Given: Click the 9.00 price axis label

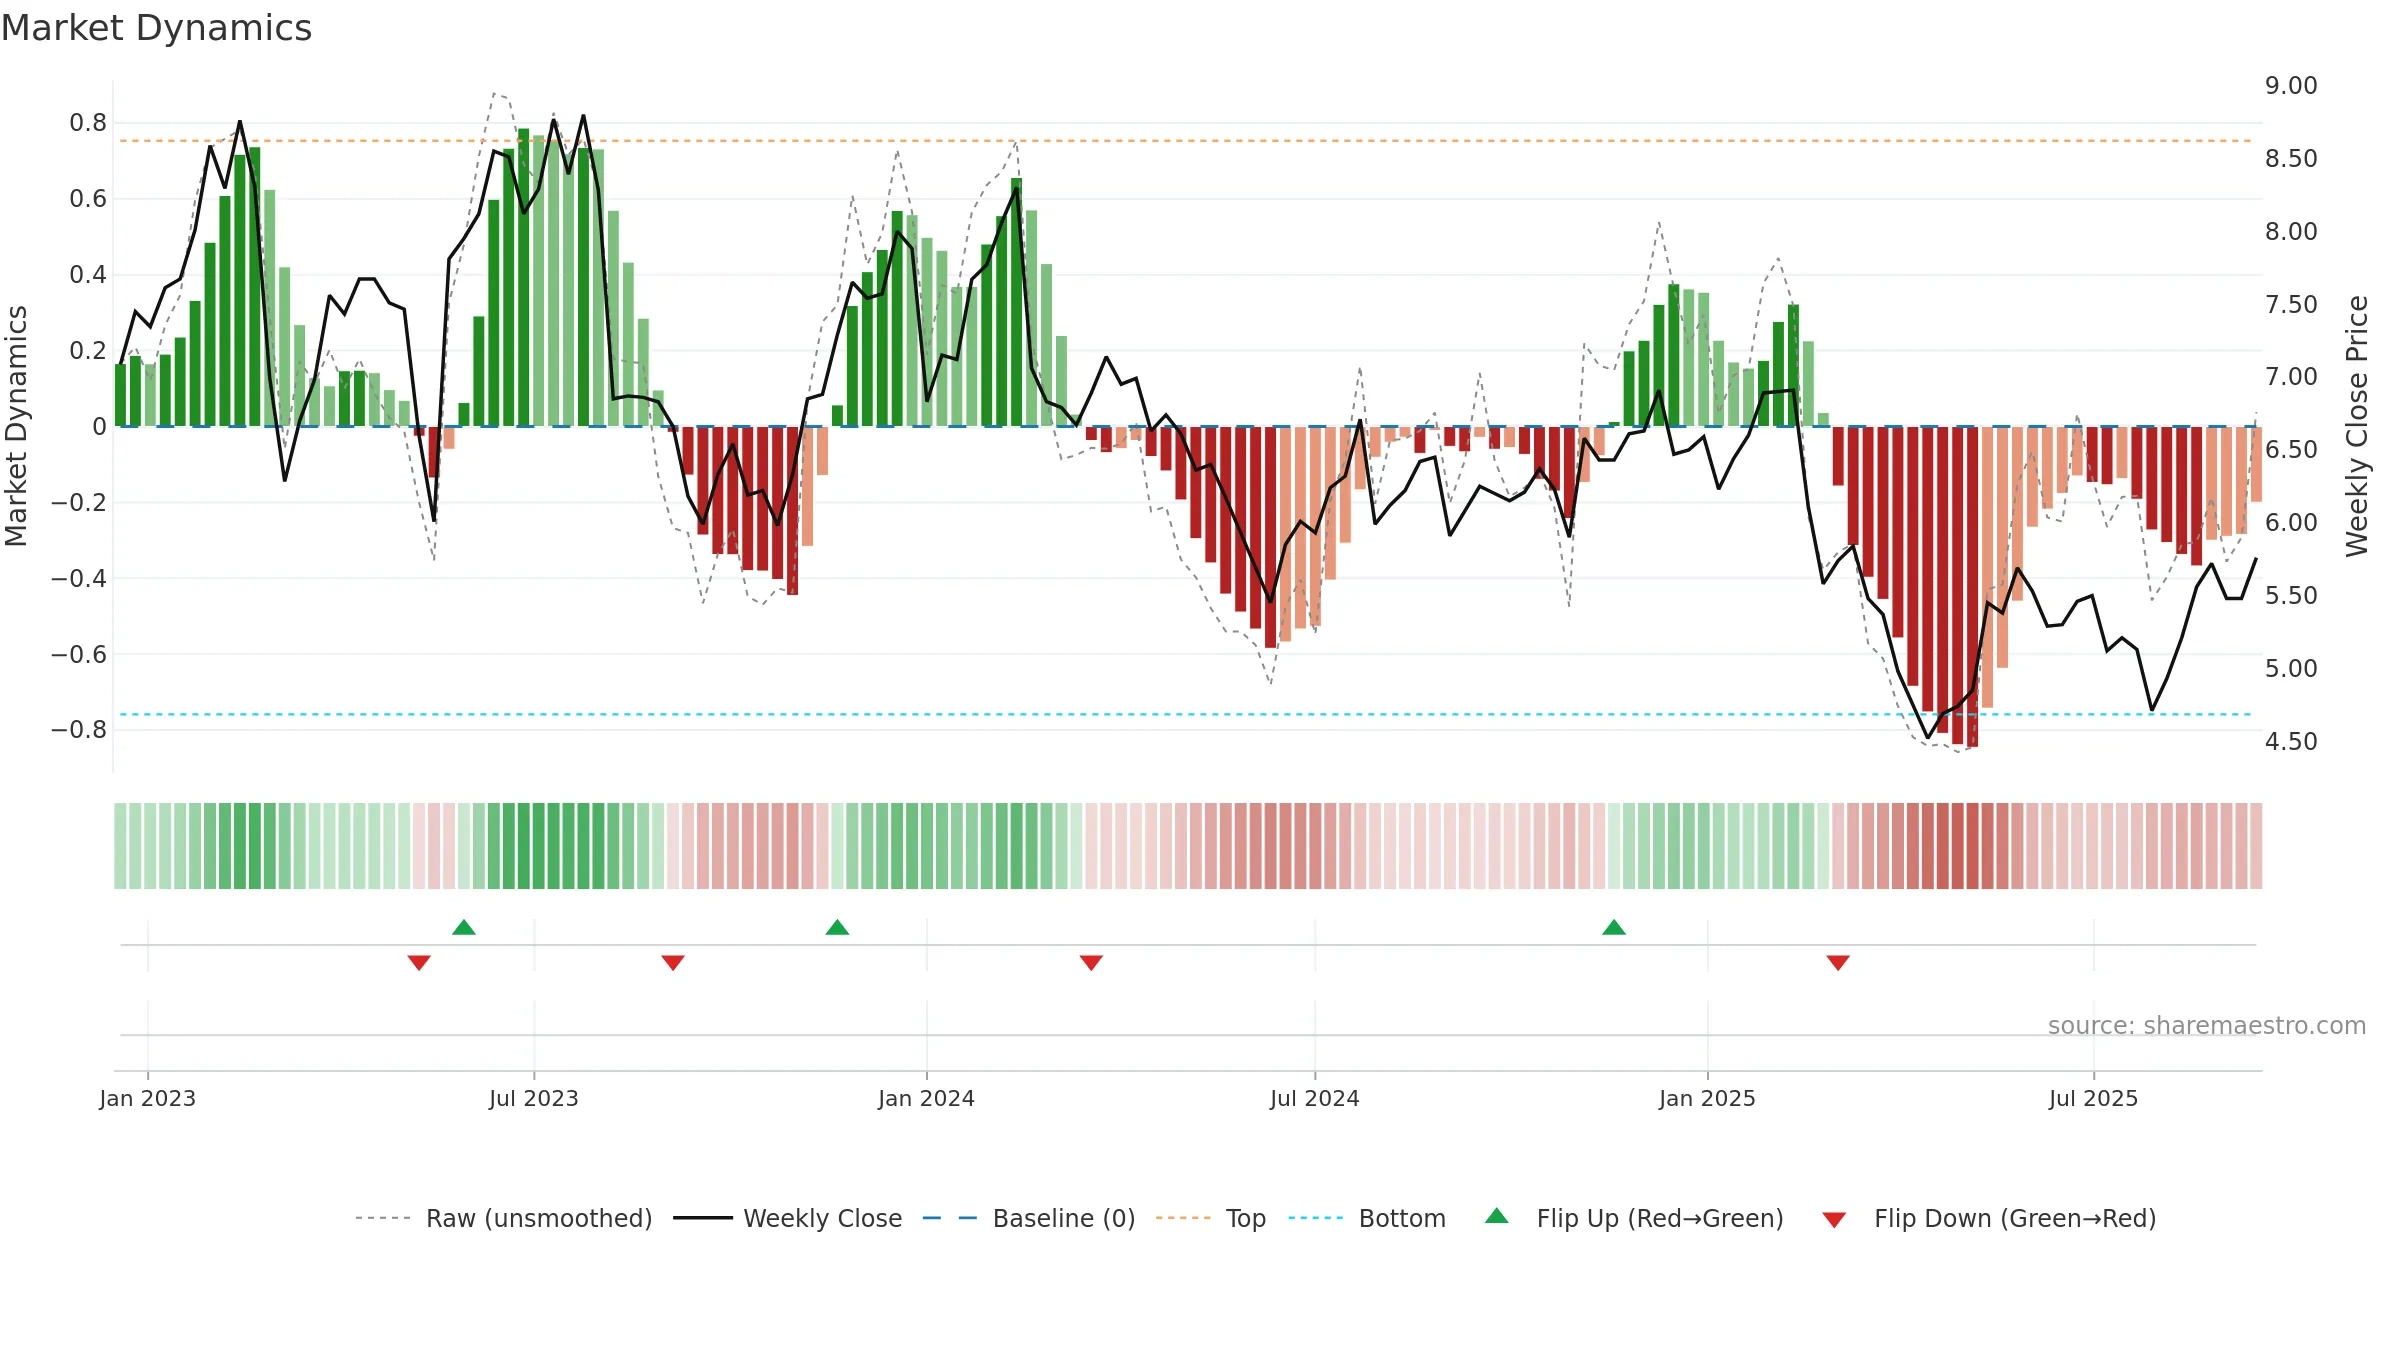Looking at the screenshot, I should click(2291, 86).
